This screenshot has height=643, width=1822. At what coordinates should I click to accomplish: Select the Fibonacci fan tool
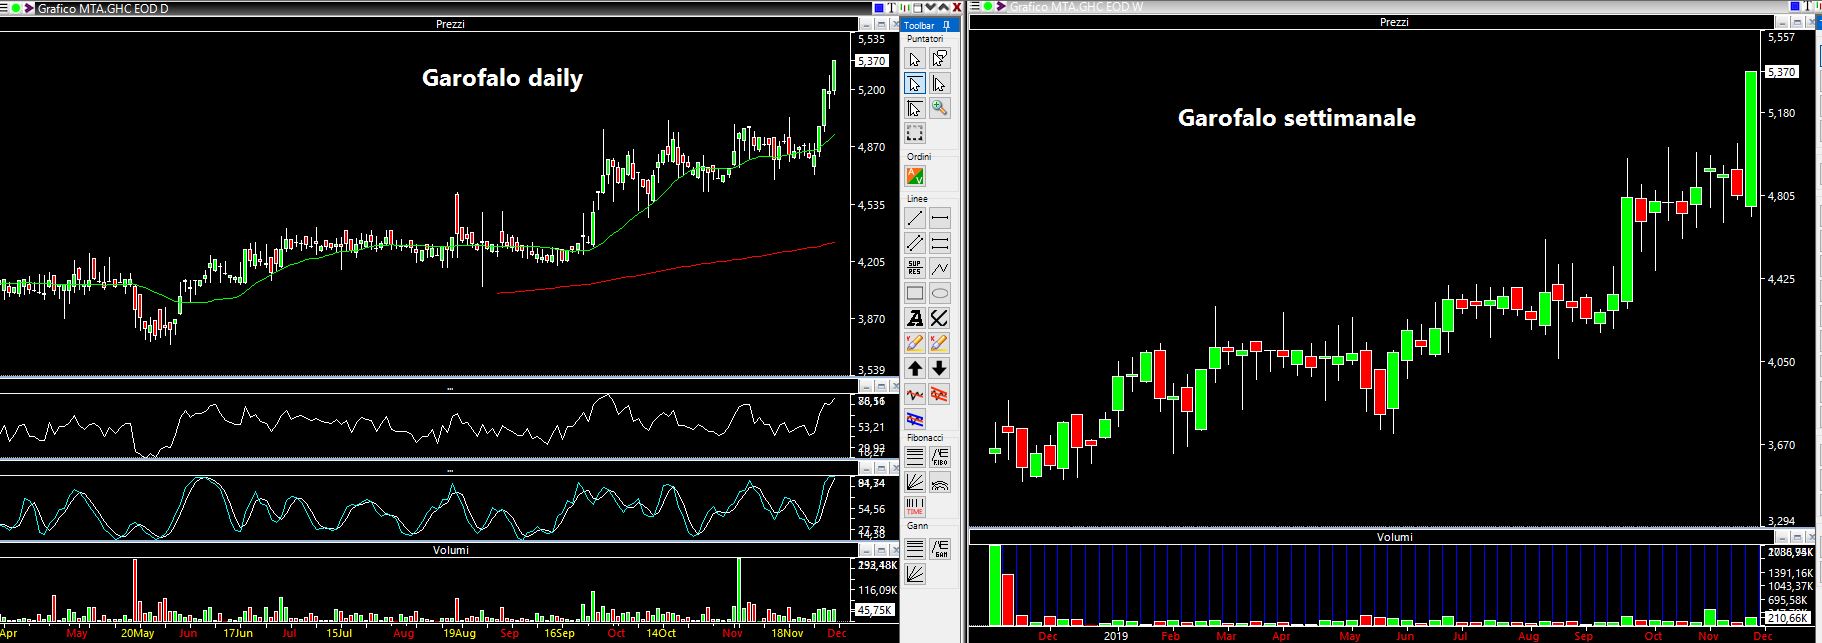[915, 481]
